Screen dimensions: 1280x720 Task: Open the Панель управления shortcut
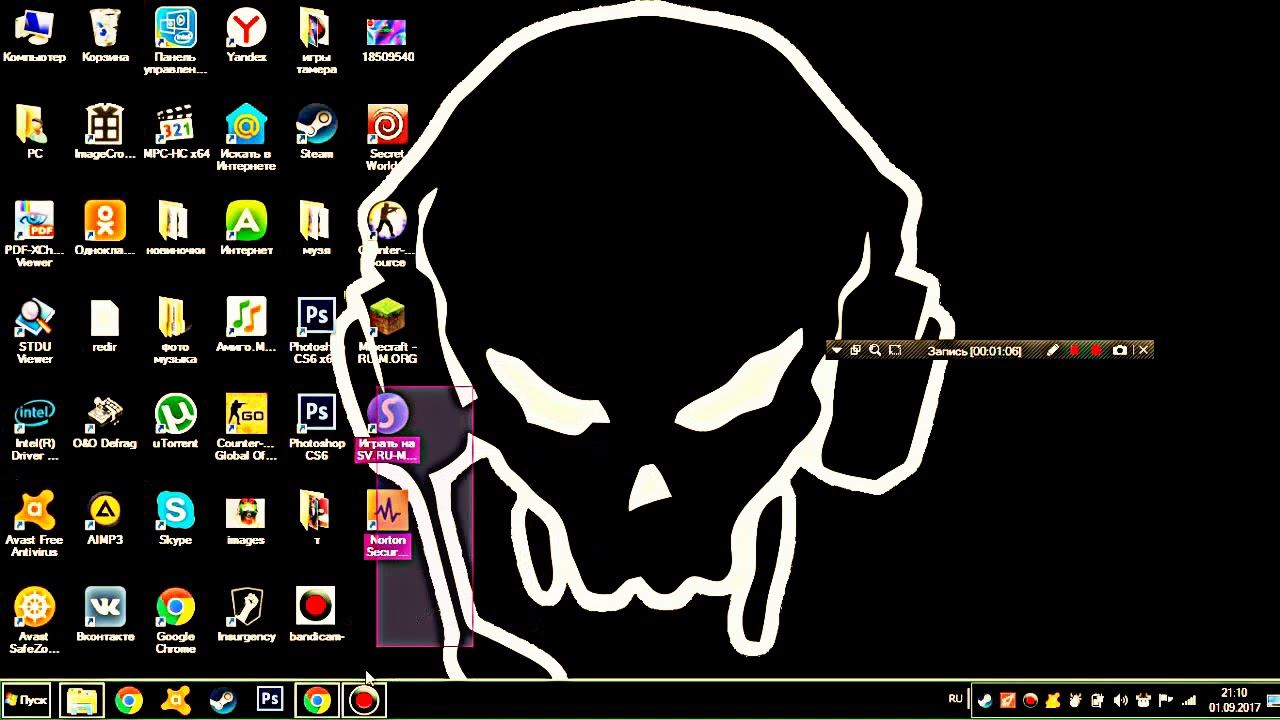click(175, 42)
